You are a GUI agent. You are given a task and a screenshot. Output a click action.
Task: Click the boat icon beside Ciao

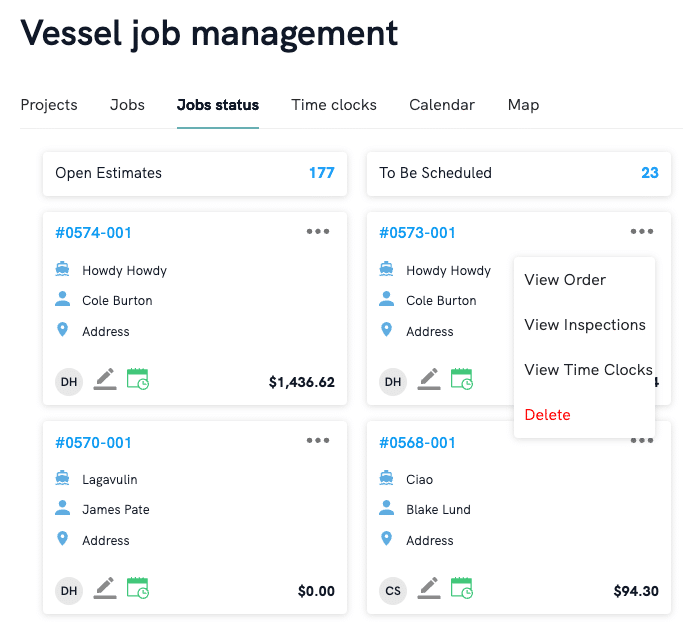386,478
